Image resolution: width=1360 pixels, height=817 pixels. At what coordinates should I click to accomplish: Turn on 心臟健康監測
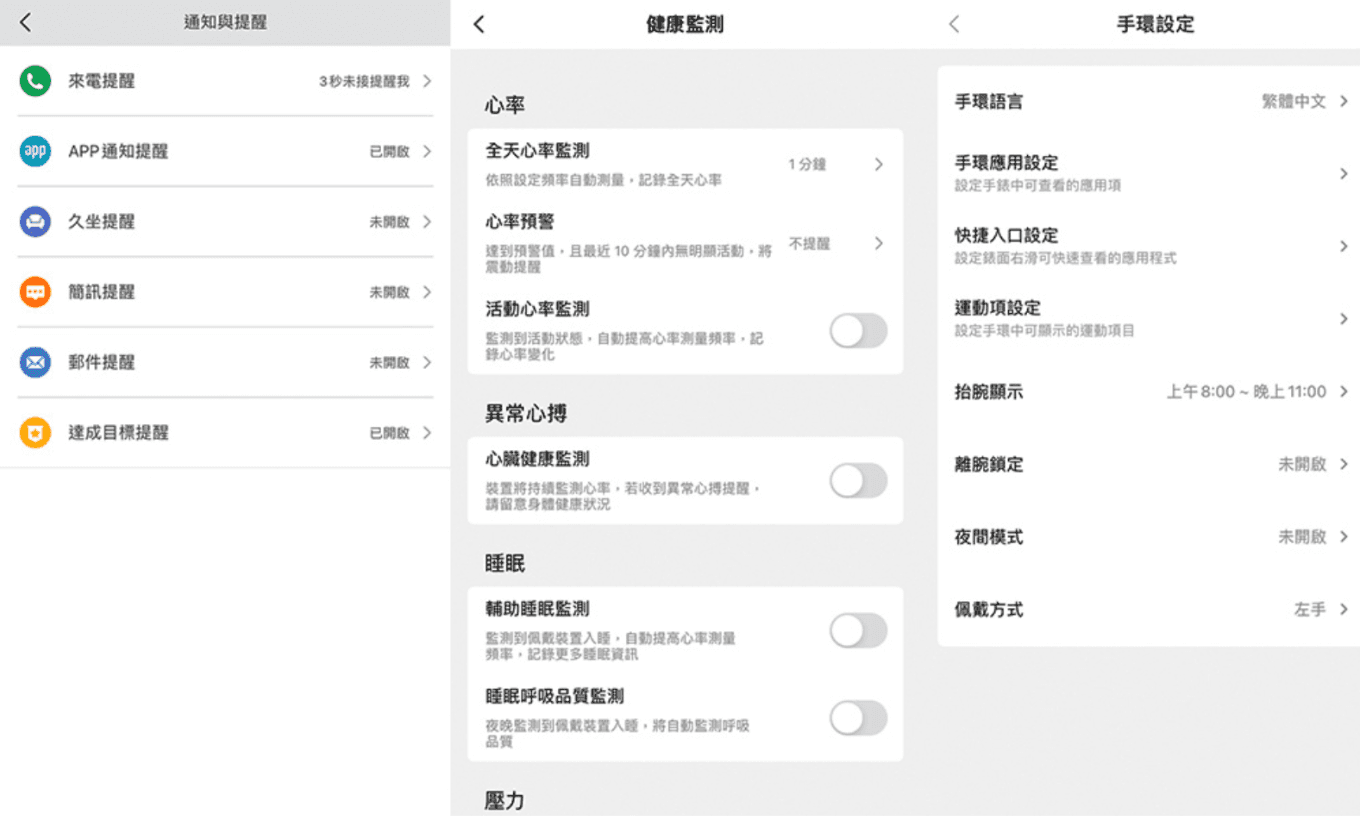tap(858, 481)
